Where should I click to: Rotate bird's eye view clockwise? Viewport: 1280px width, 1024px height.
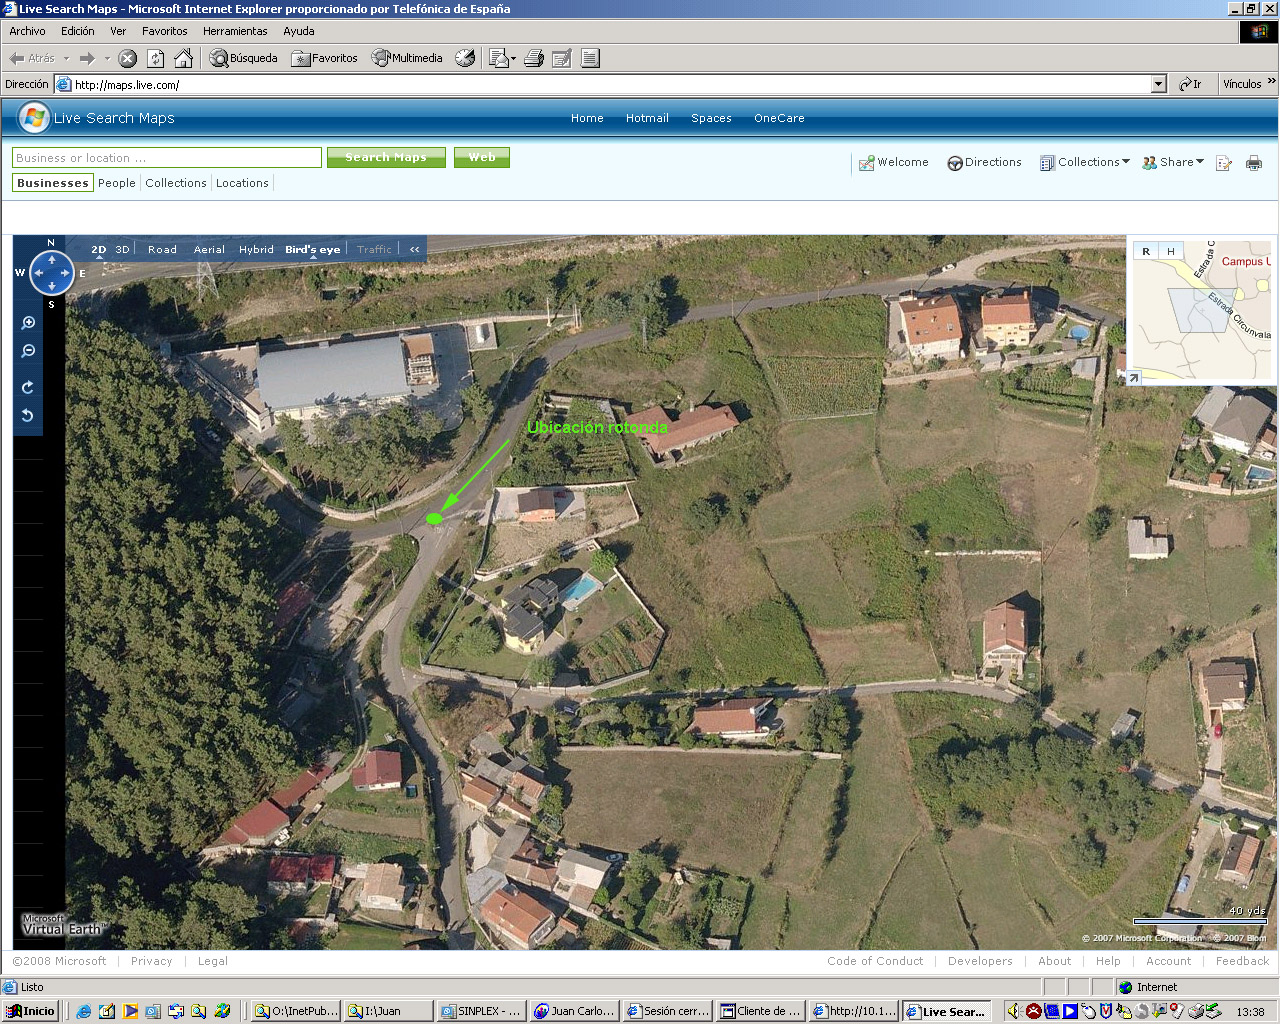[x=28, y=387]
